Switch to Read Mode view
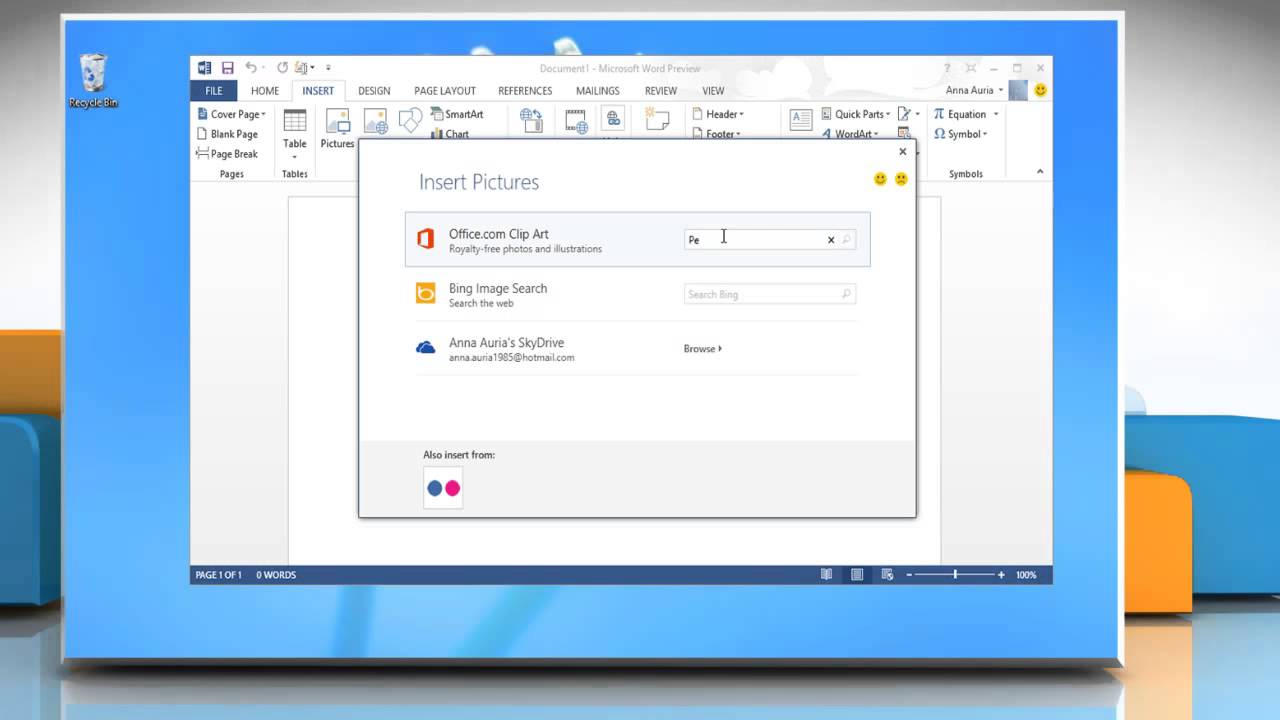Viewport: 1280px width, 720px height. [x=826, y=575]
